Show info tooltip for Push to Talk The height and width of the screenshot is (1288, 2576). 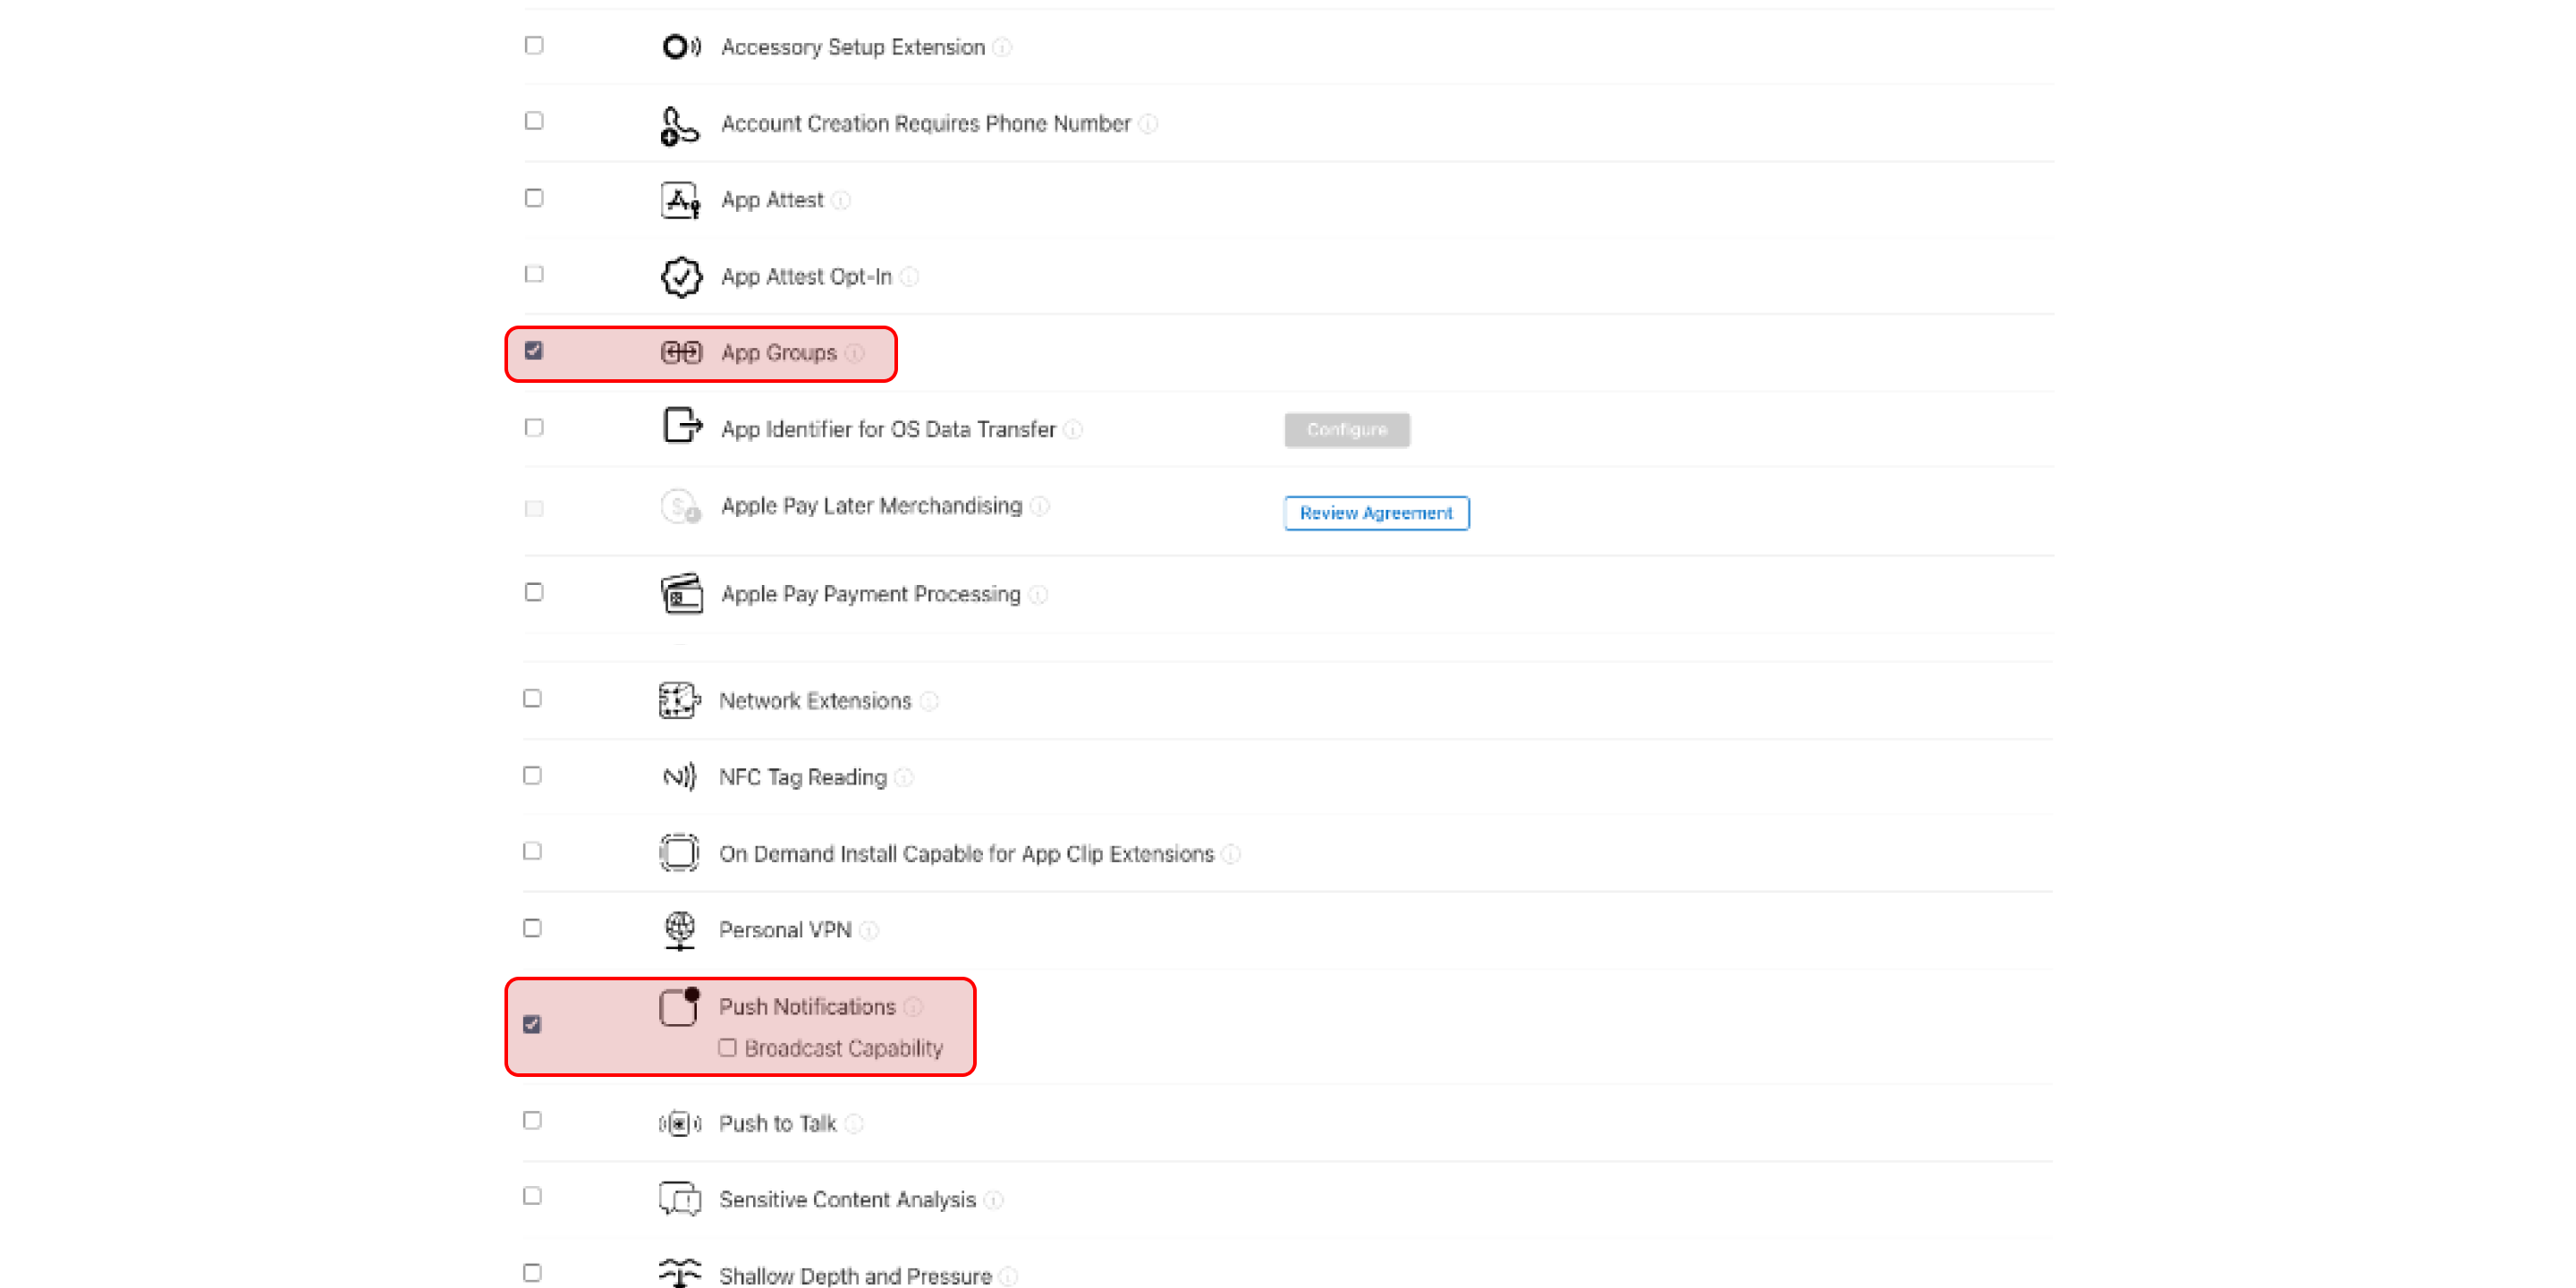tap(854, 1124)
